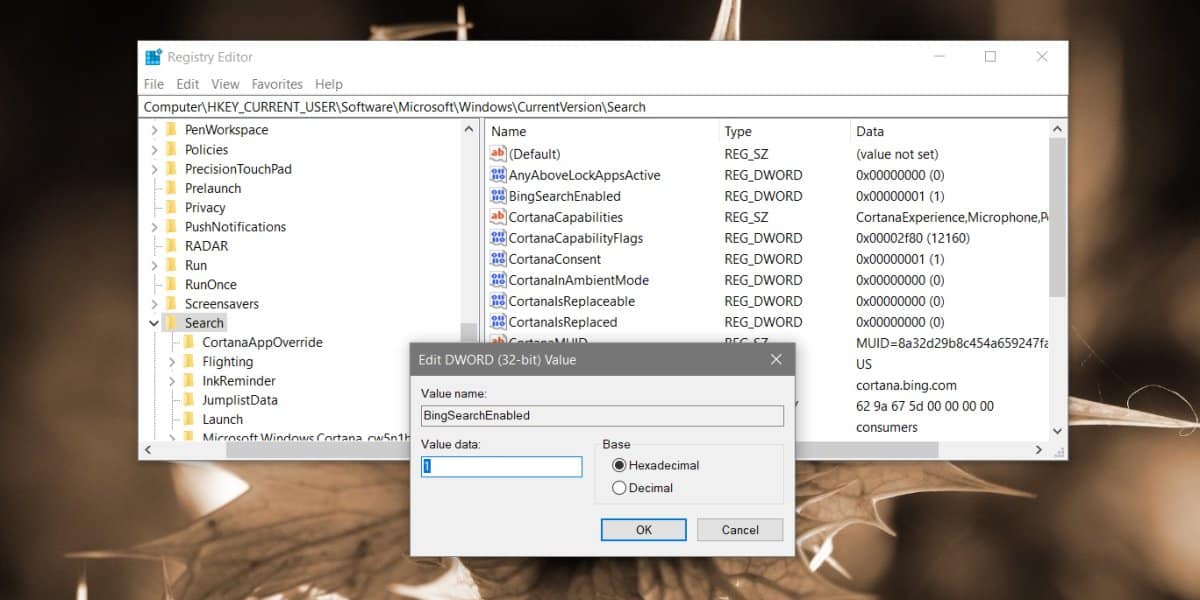Click the CortanaAppOverride folder icon

188,342
